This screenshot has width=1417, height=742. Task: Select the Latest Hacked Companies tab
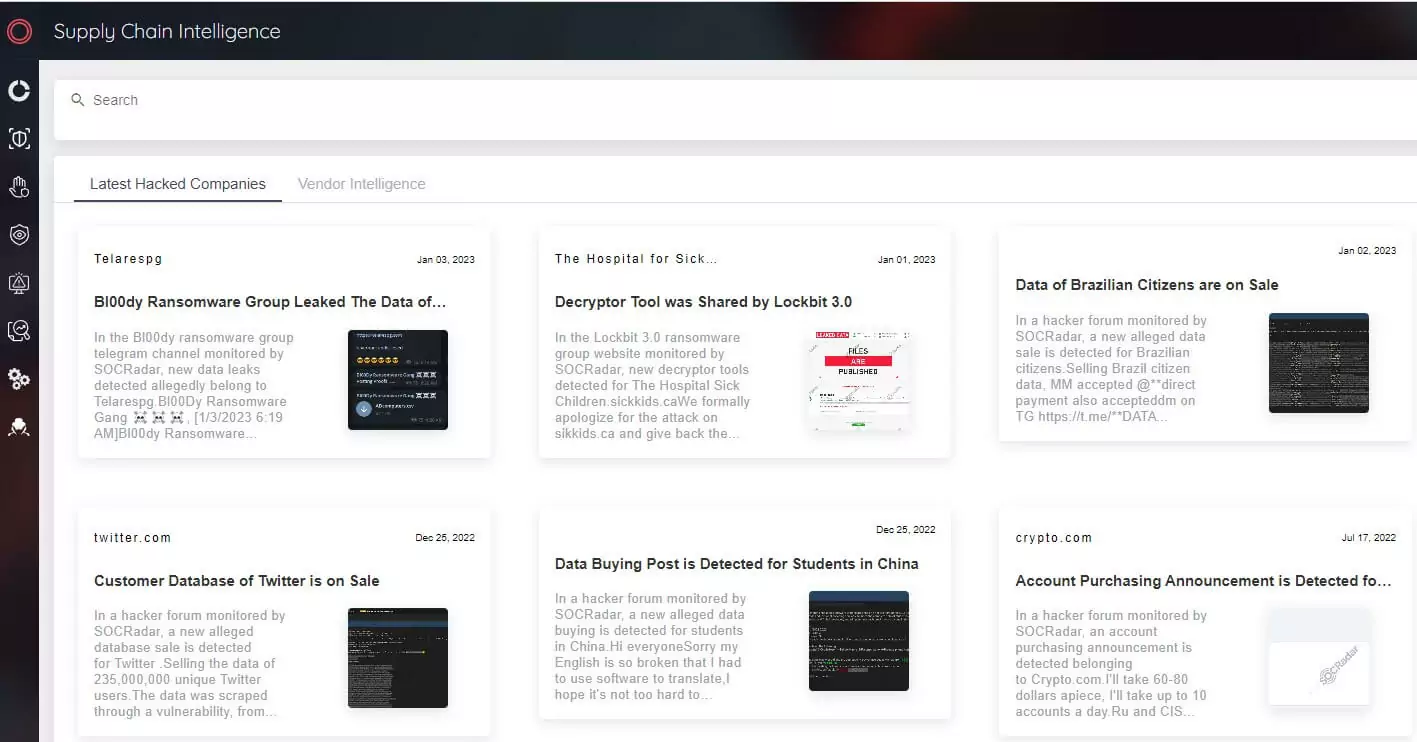(178, 184)
